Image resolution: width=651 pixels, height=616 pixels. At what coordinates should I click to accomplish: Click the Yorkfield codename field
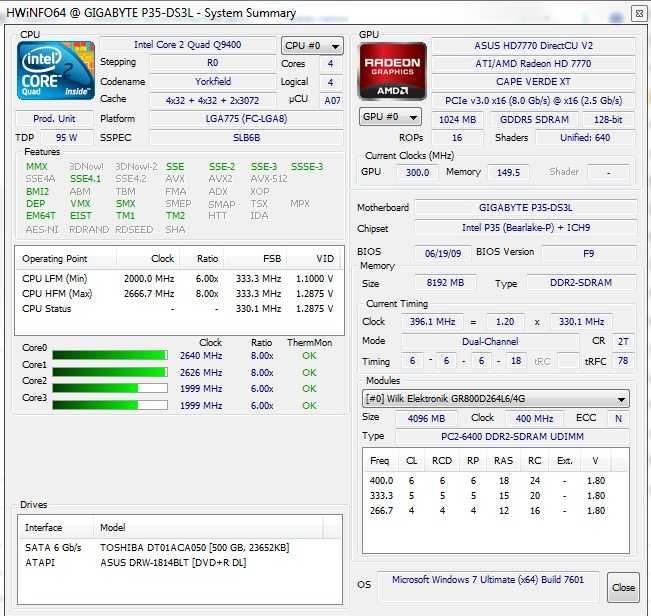pos(213,81)
